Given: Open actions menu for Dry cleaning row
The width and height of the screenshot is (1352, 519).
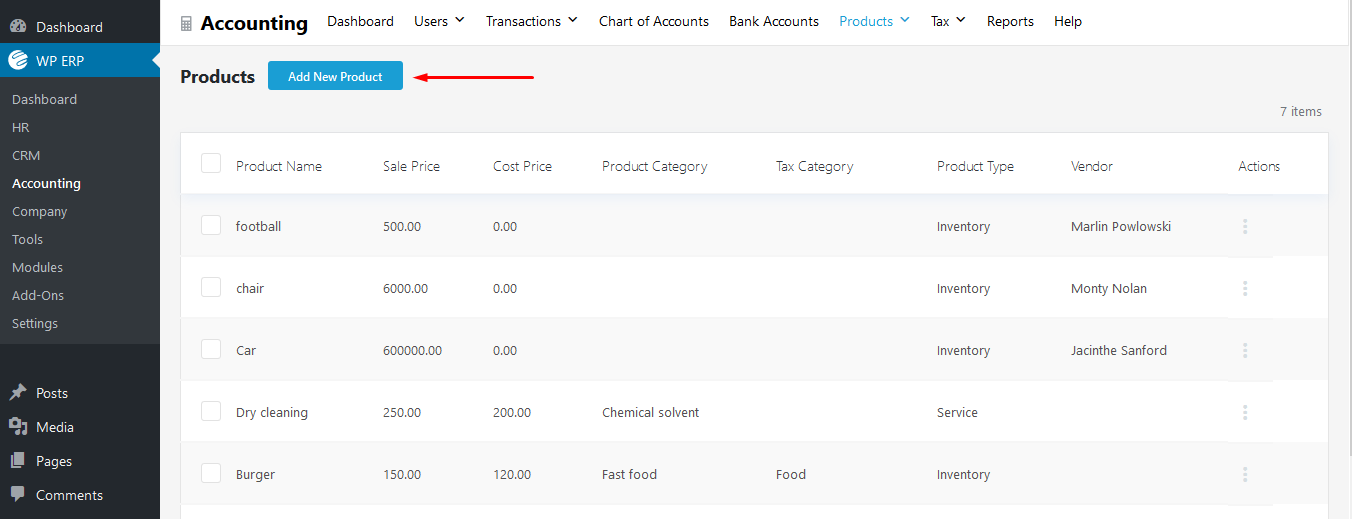Looking at the screenshot, I should (1245, 413).
